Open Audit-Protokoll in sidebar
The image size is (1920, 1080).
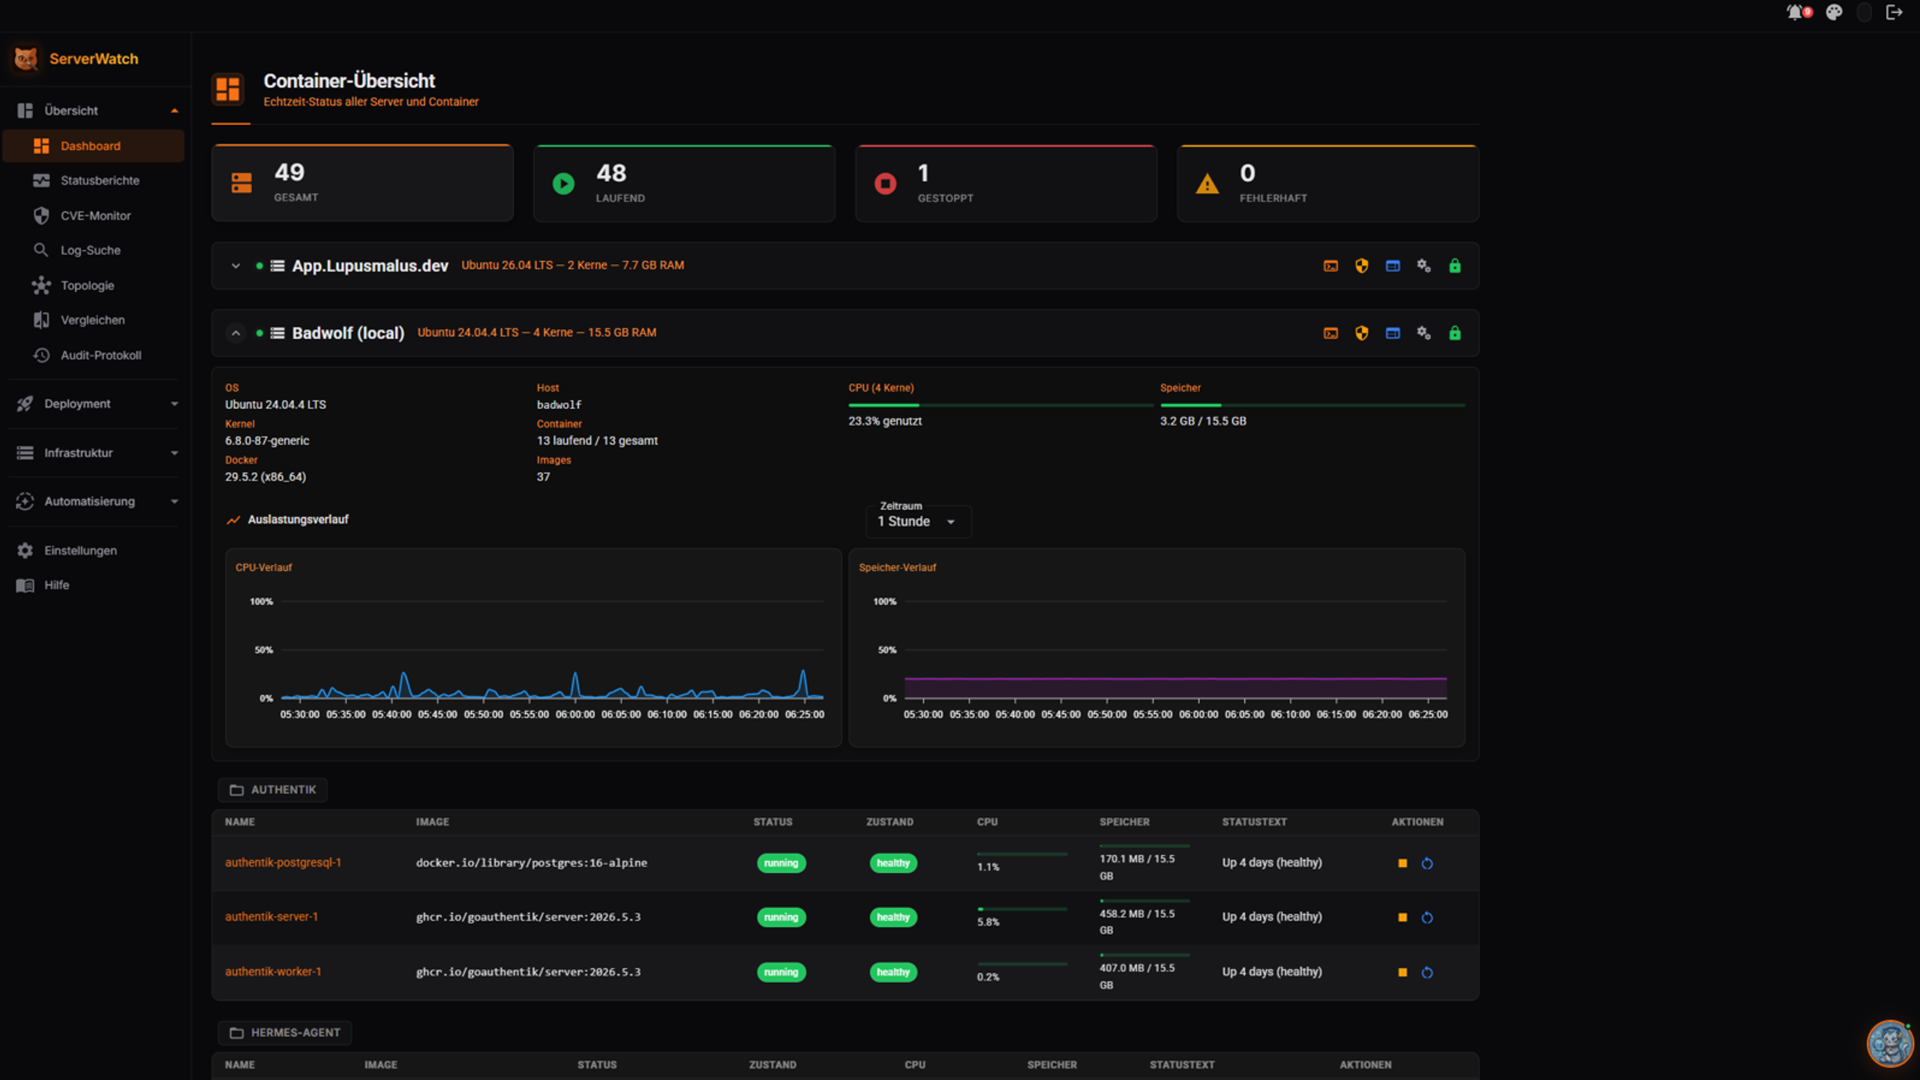(x=94, y=355)
